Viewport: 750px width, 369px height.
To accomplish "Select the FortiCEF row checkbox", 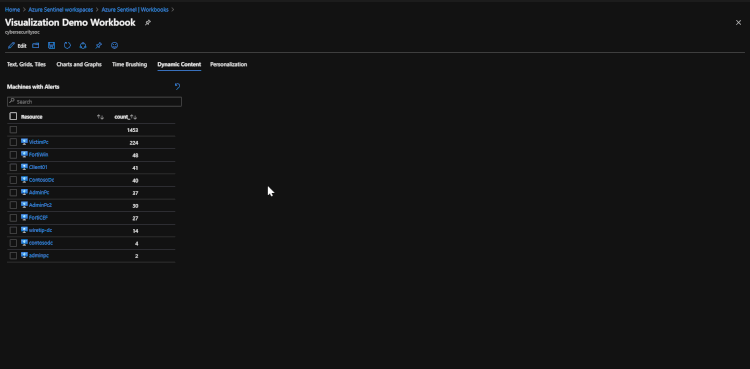I will tap(13, 218).
